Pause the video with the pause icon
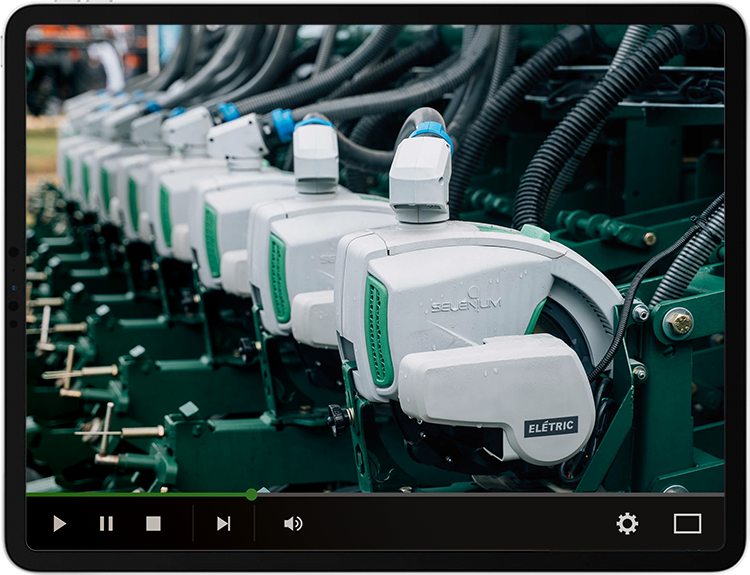The image size is (750, 575). (106, 523)
